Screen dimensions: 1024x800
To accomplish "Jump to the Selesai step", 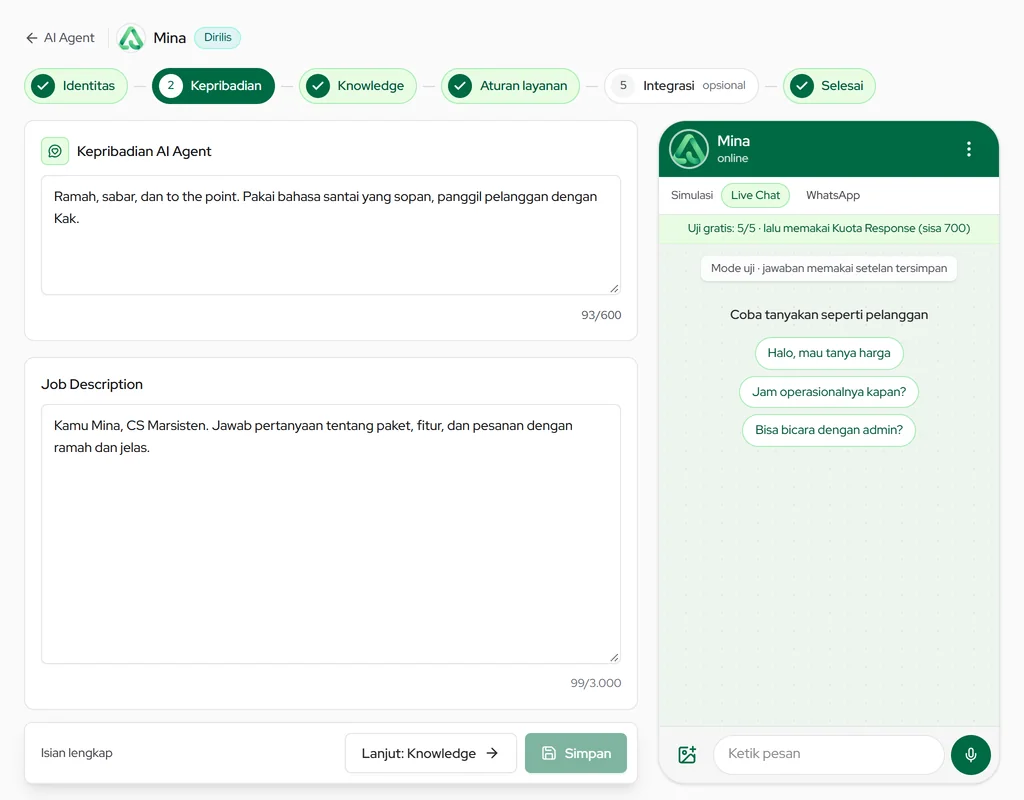I will [829, 86].
